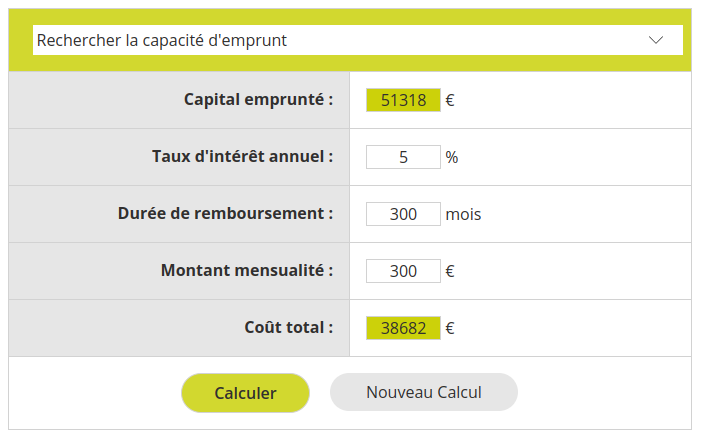Click the "Taux d'intérêt annuel :" label

[x=242, y=156]
